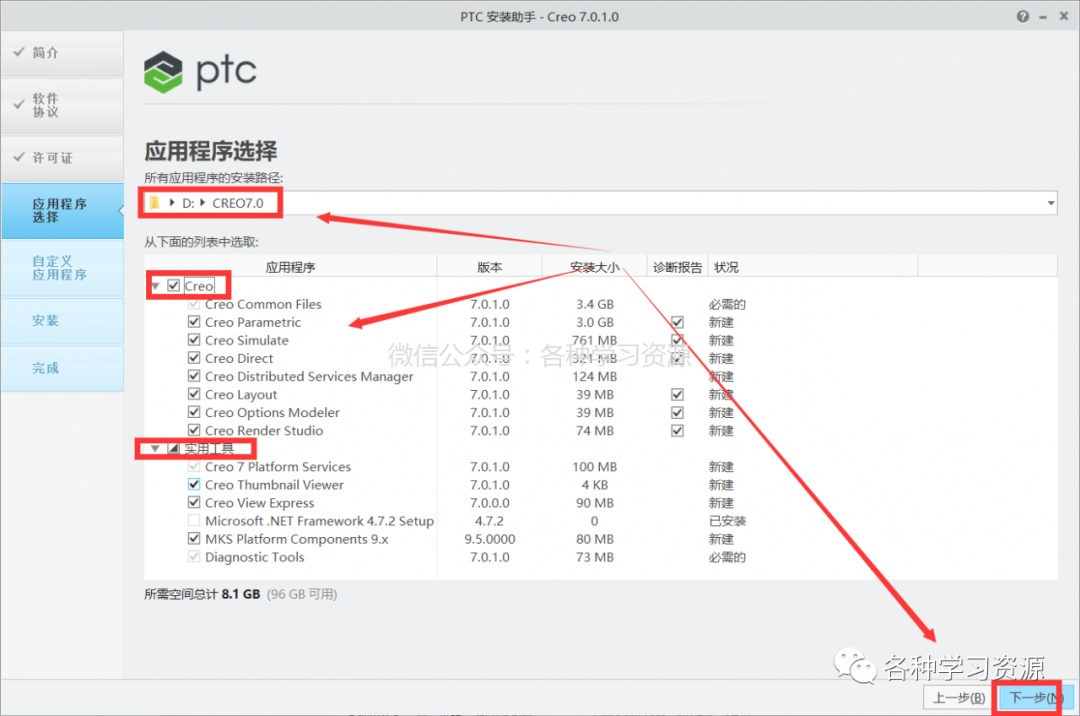Viewport: 1080px width, 716px height.
Task: Click the D: path segment
Action: tap(187, 203)
